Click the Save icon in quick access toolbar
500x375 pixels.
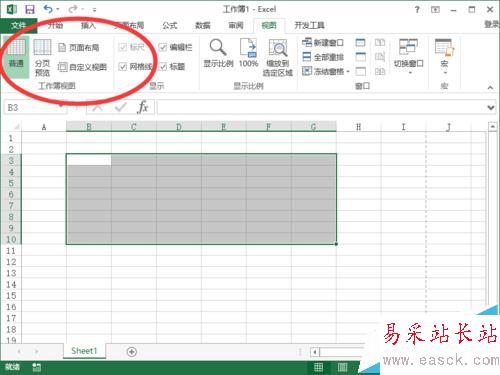[30, 9]
